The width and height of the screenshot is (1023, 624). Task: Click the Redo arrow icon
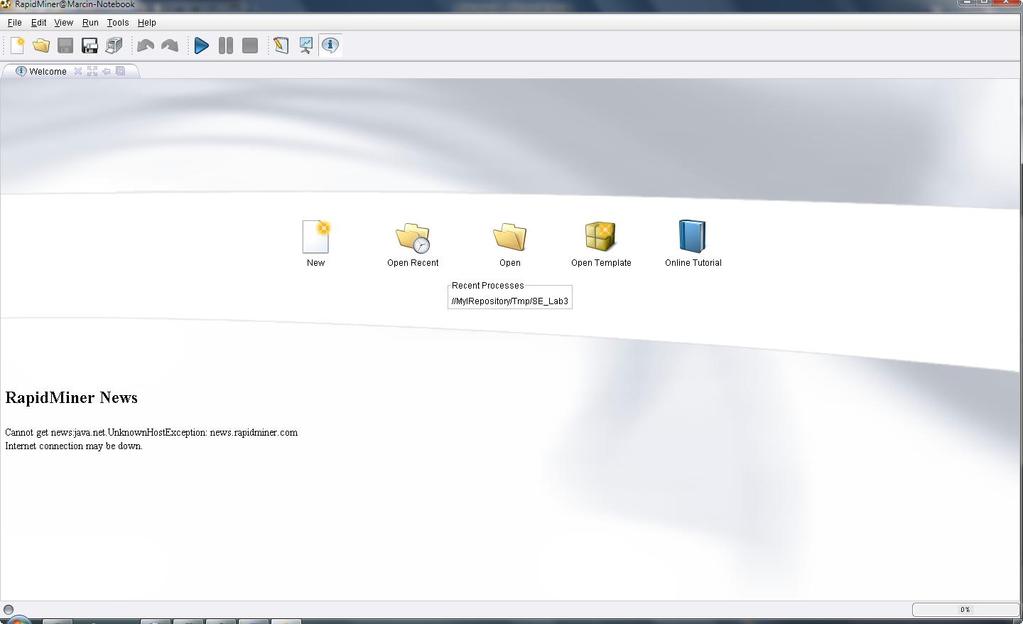(170, 46)
